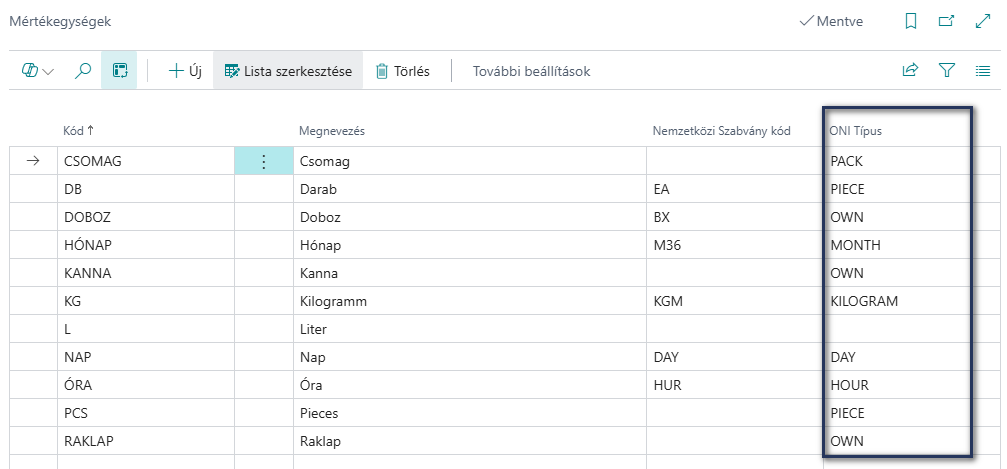Click OWN type in the RAKLAP row

[x=897, y=441]
